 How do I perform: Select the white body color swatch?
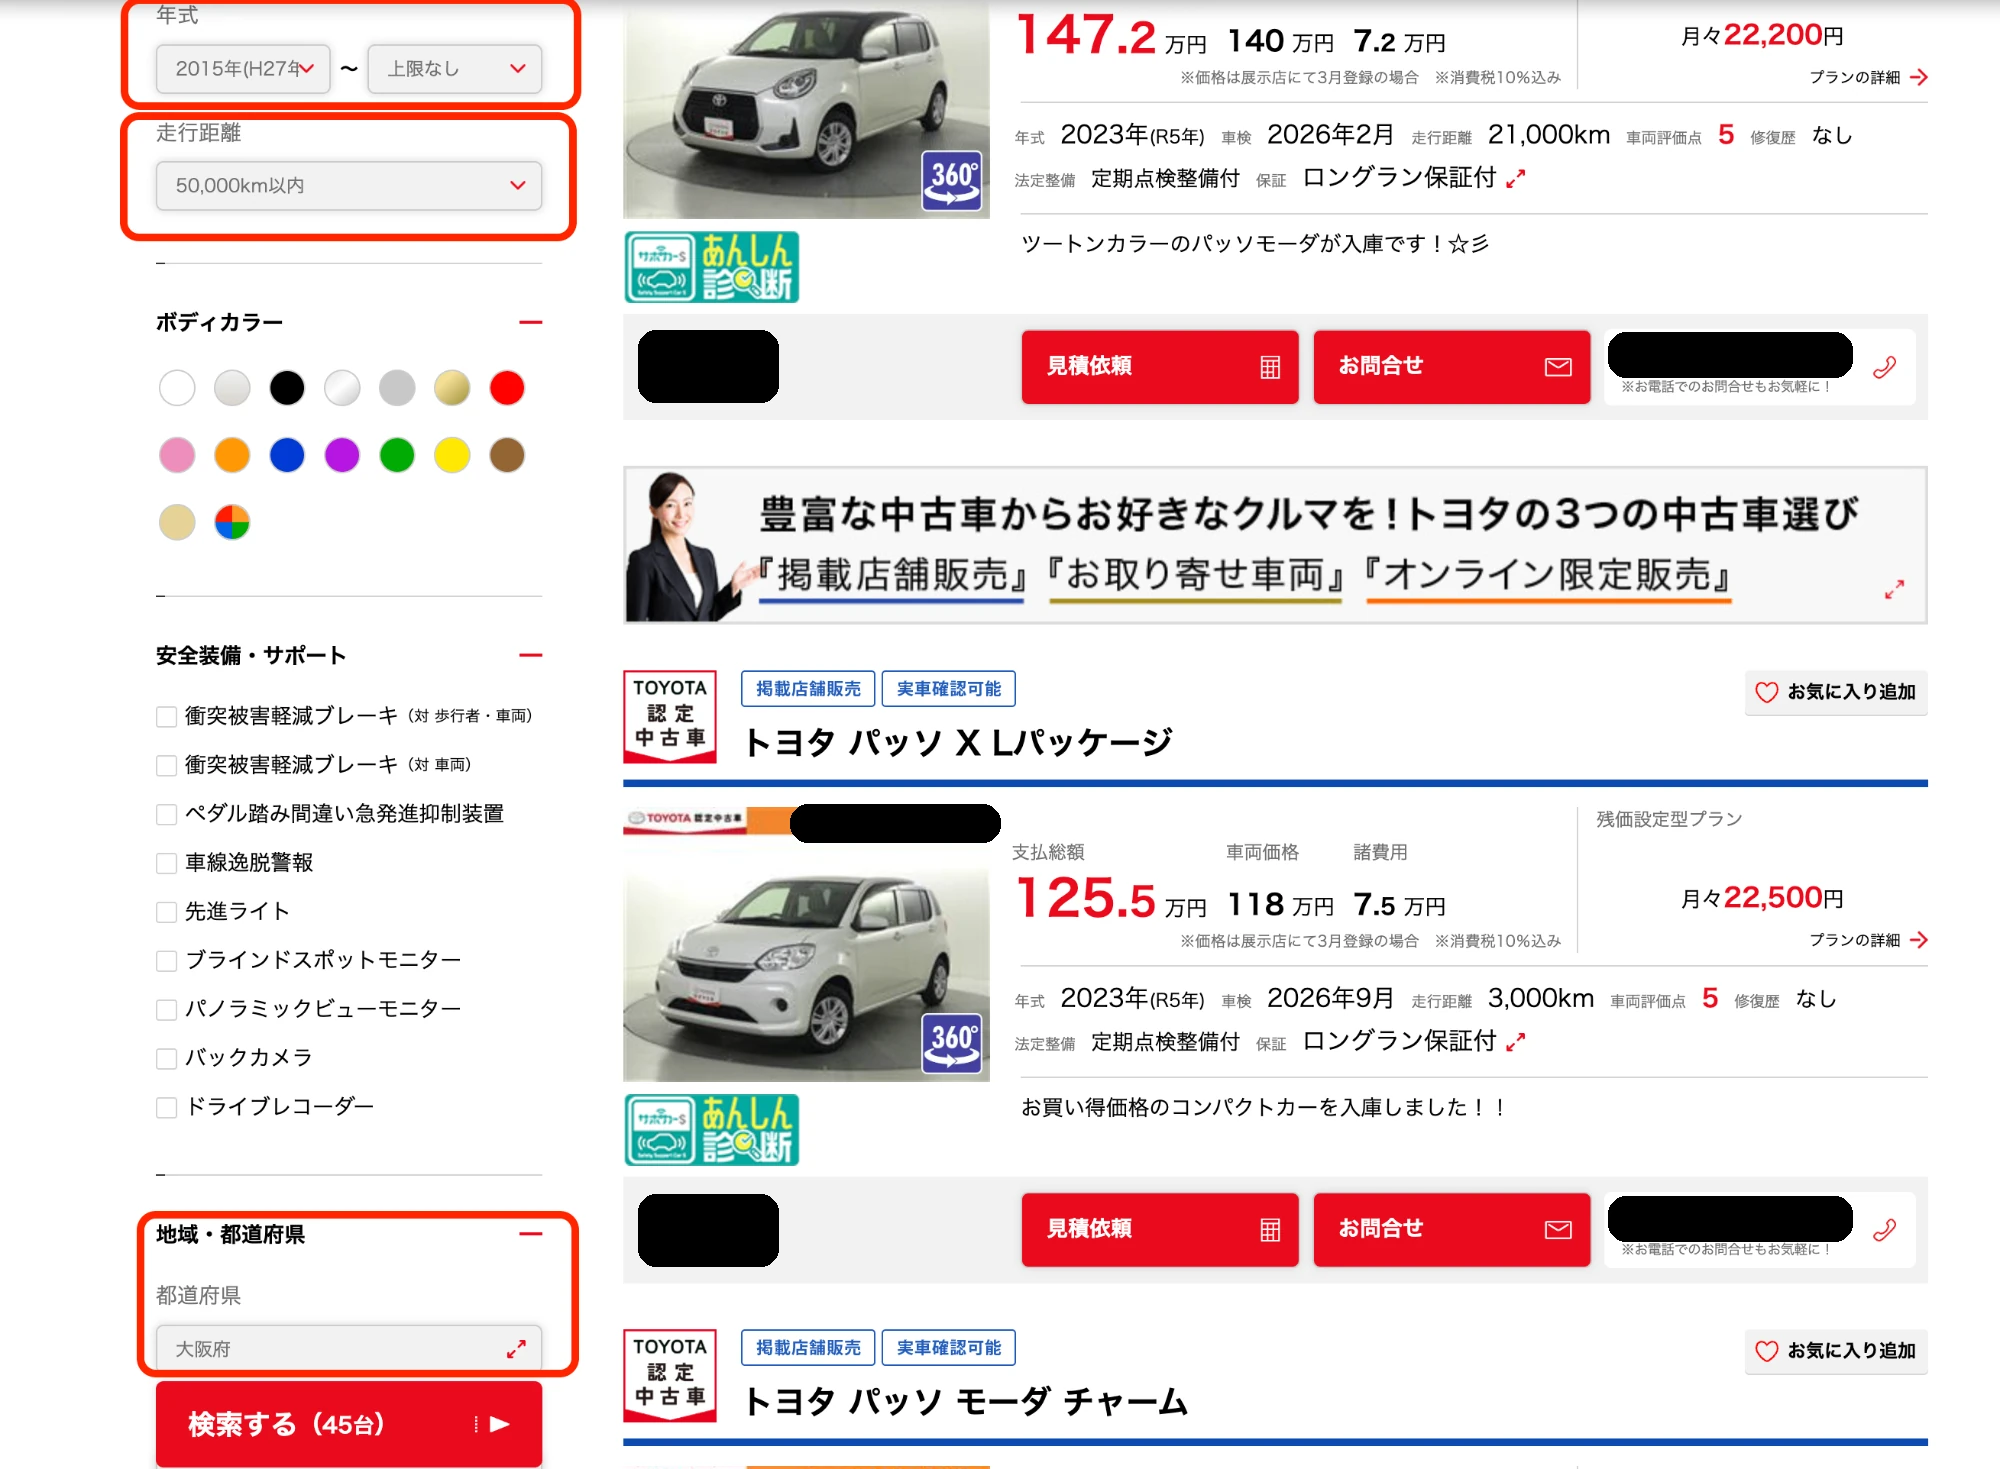(177, 388)
